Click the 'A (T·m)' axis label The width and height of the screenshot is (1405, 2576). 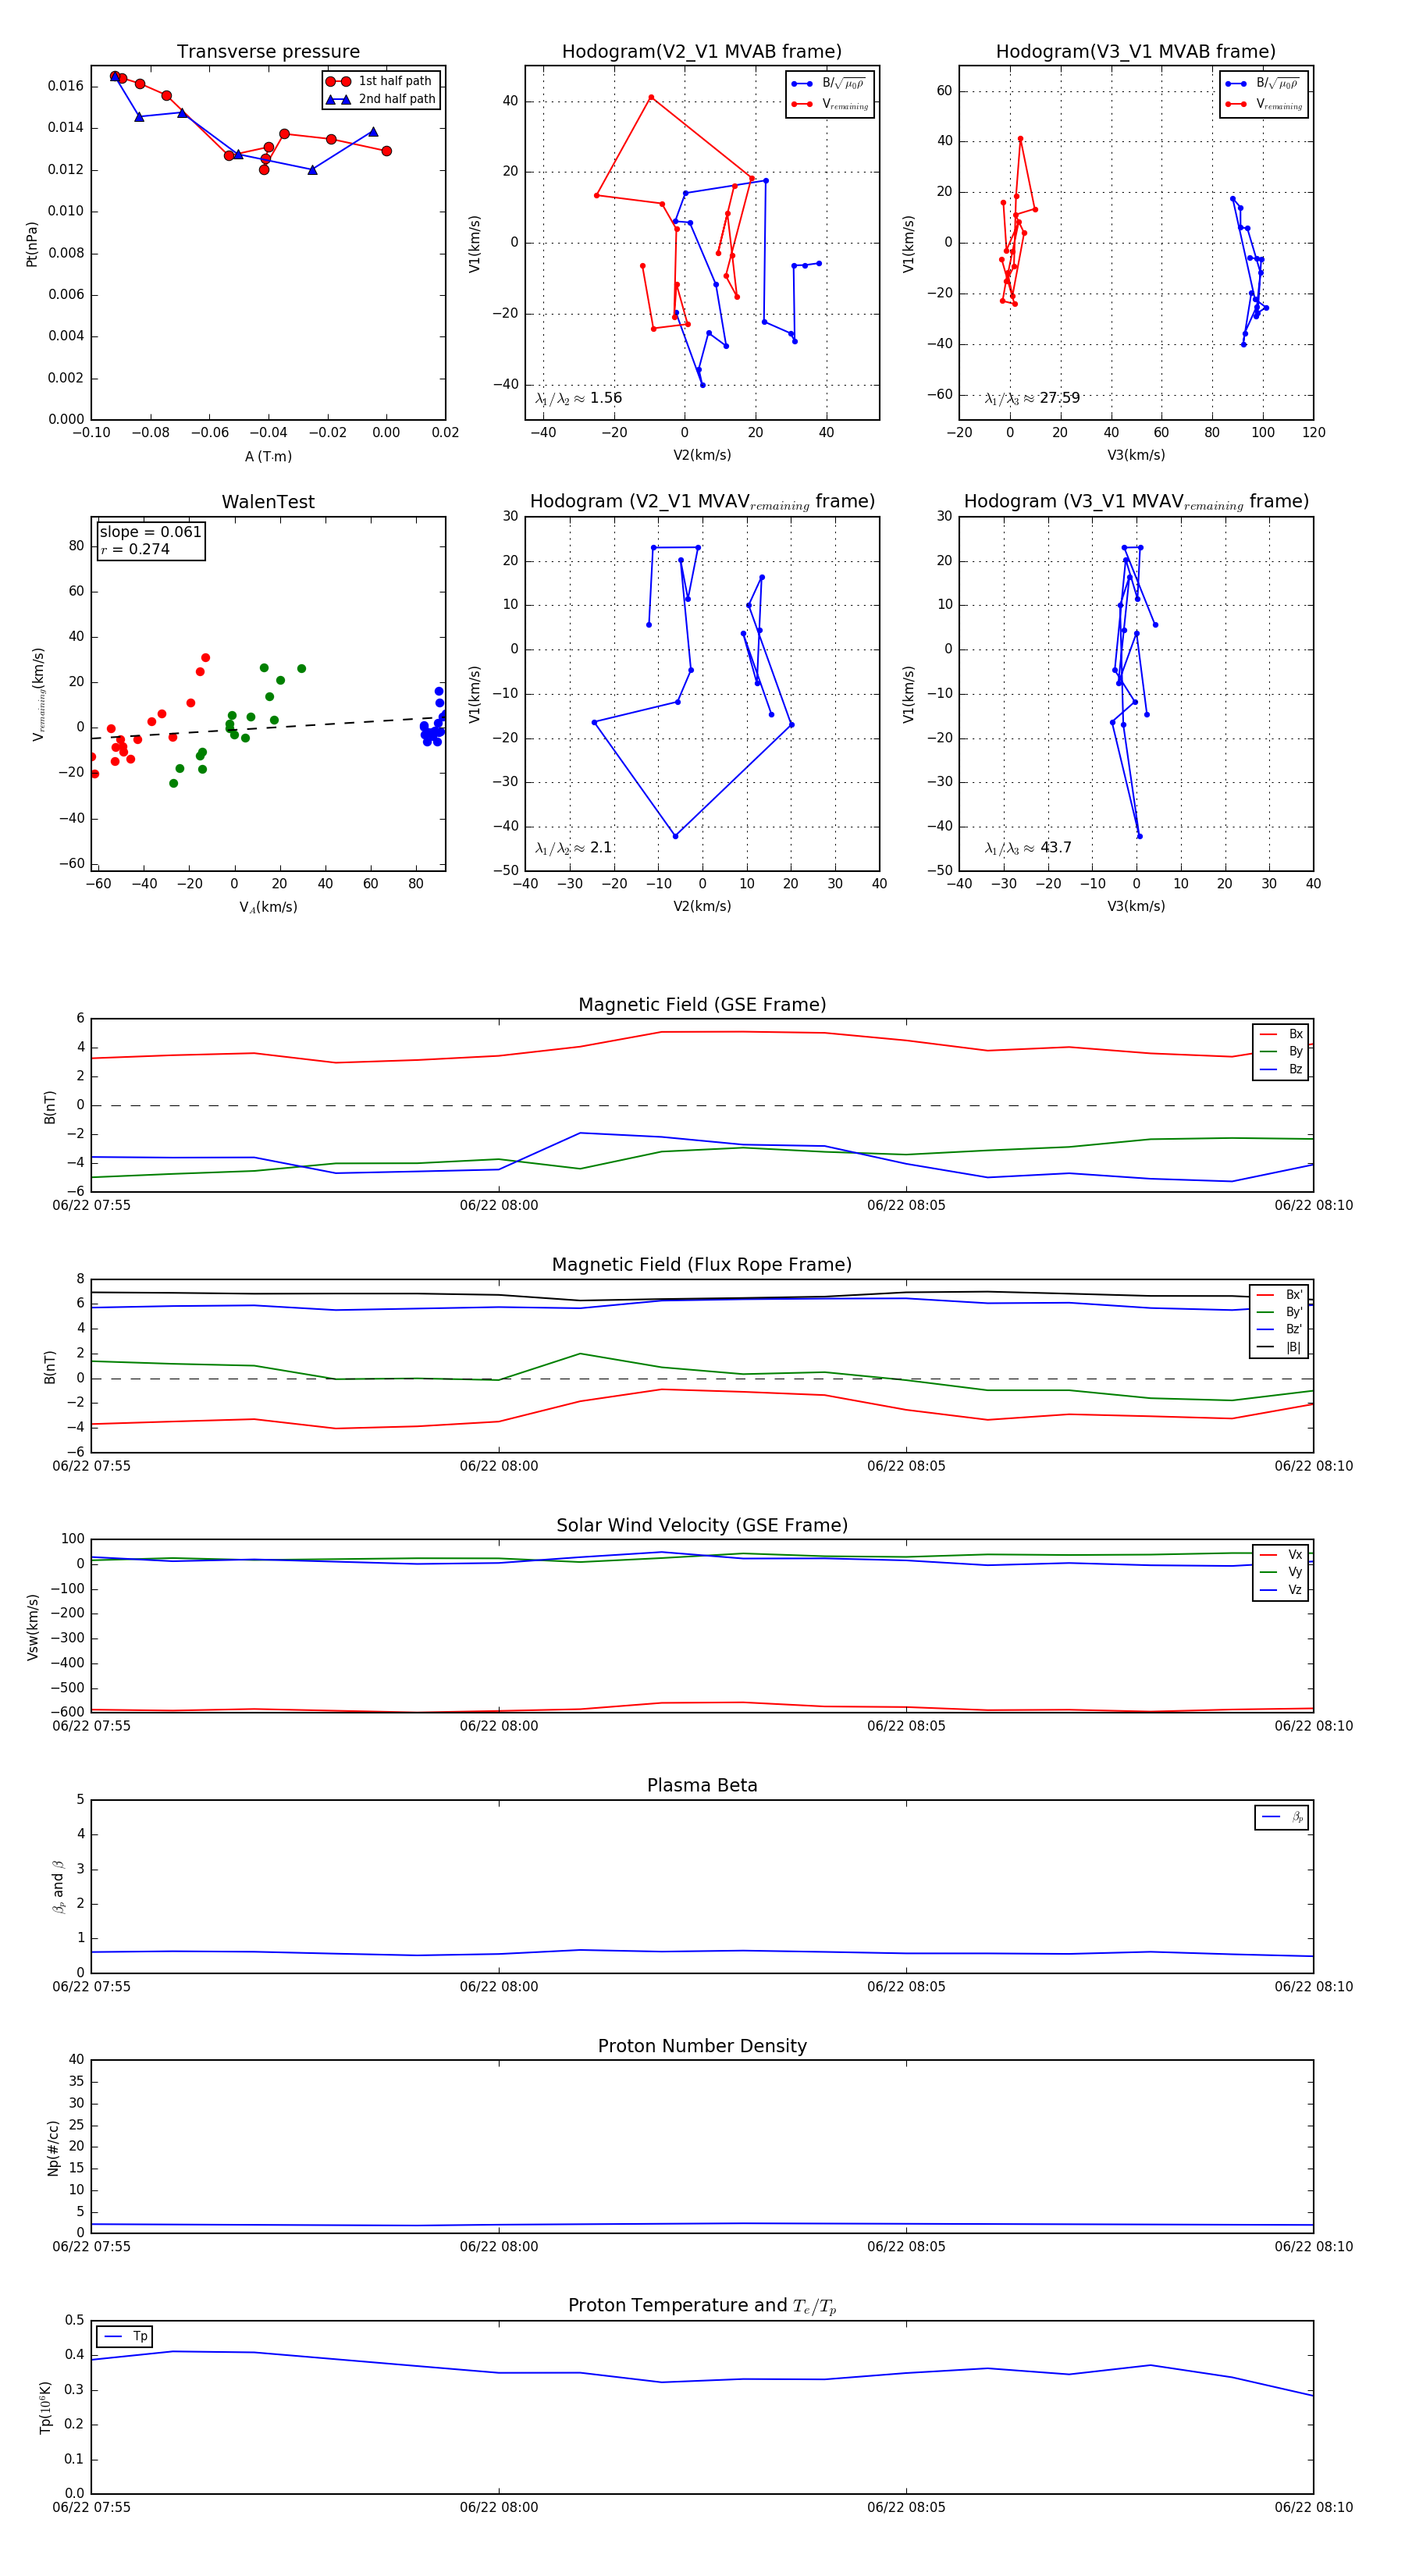[268, 456]
